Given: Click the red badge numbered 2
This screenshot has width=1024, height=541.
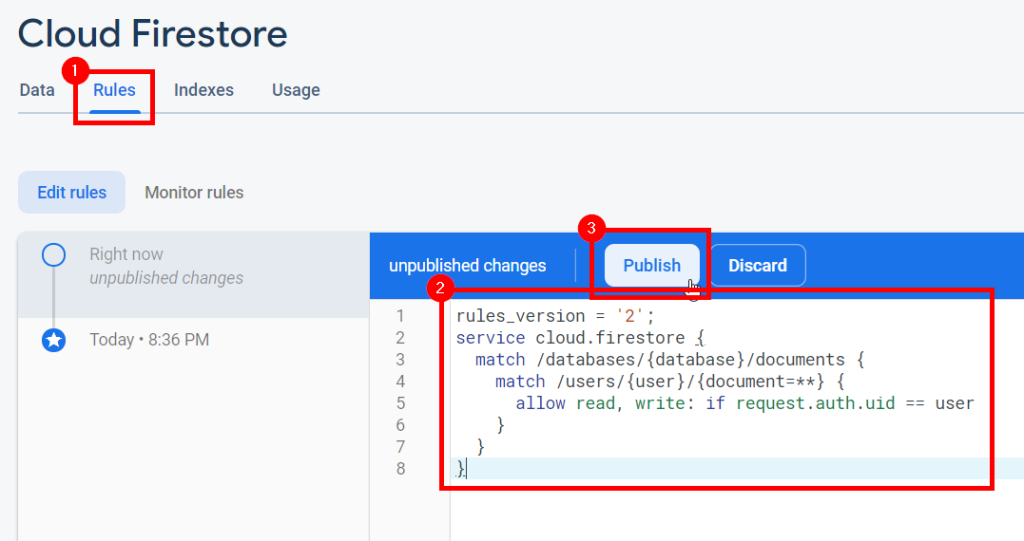Looking at the screenshot, I should (x=440, y=289).
